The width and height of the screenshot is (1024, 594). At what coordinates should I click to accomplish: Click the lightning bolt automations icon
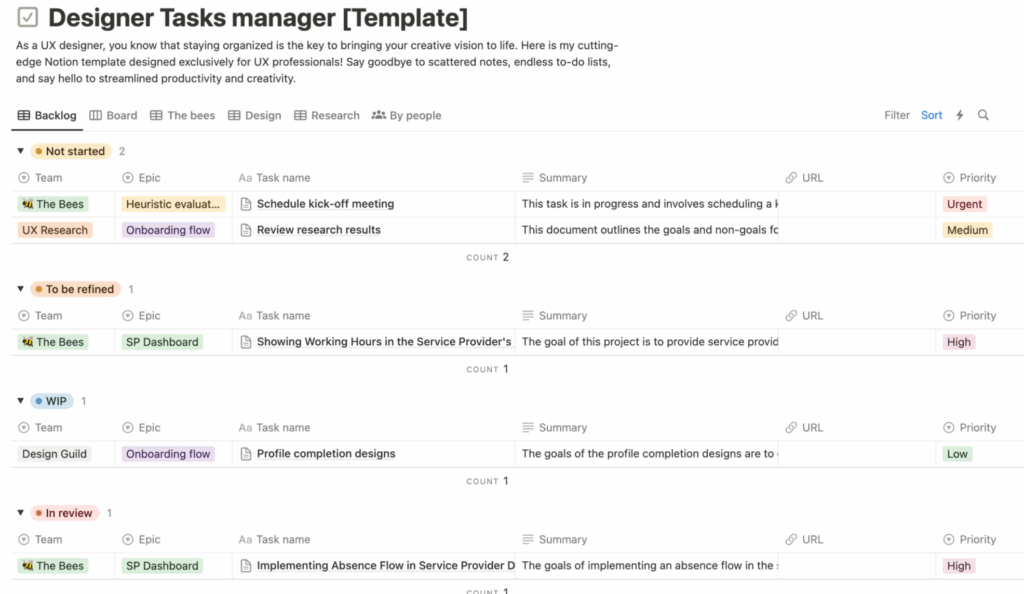pos(960,115)
